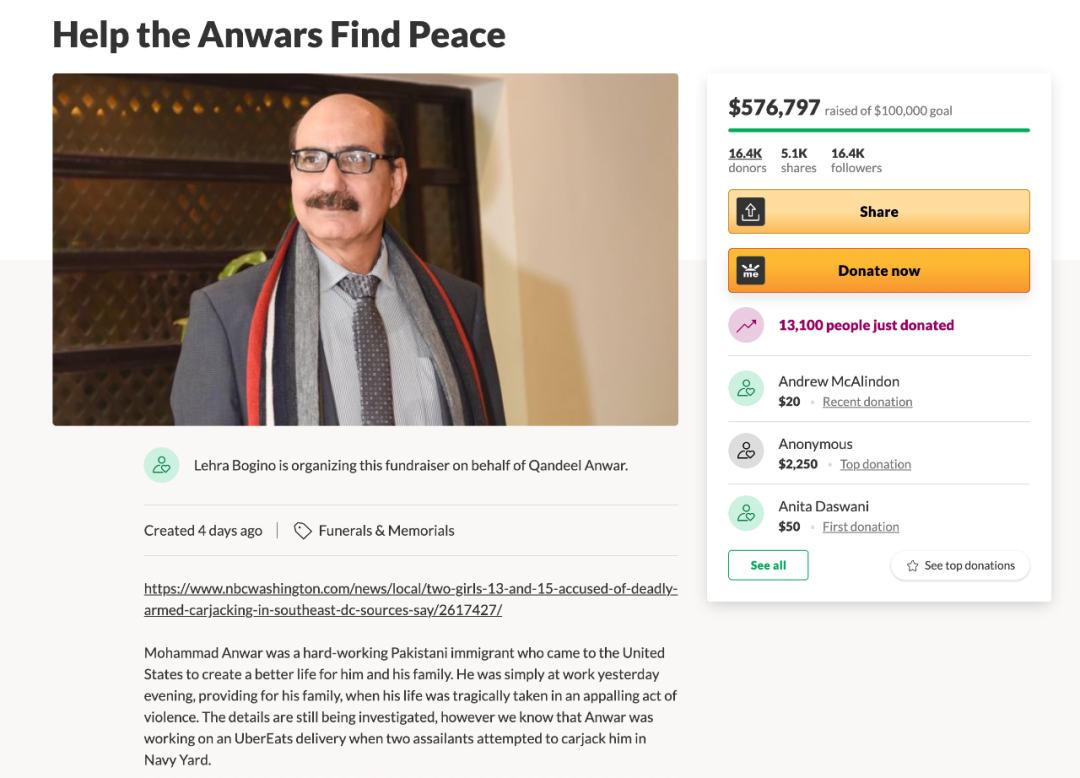Open the Share button

pyautogui.click(x=879, y=211)
